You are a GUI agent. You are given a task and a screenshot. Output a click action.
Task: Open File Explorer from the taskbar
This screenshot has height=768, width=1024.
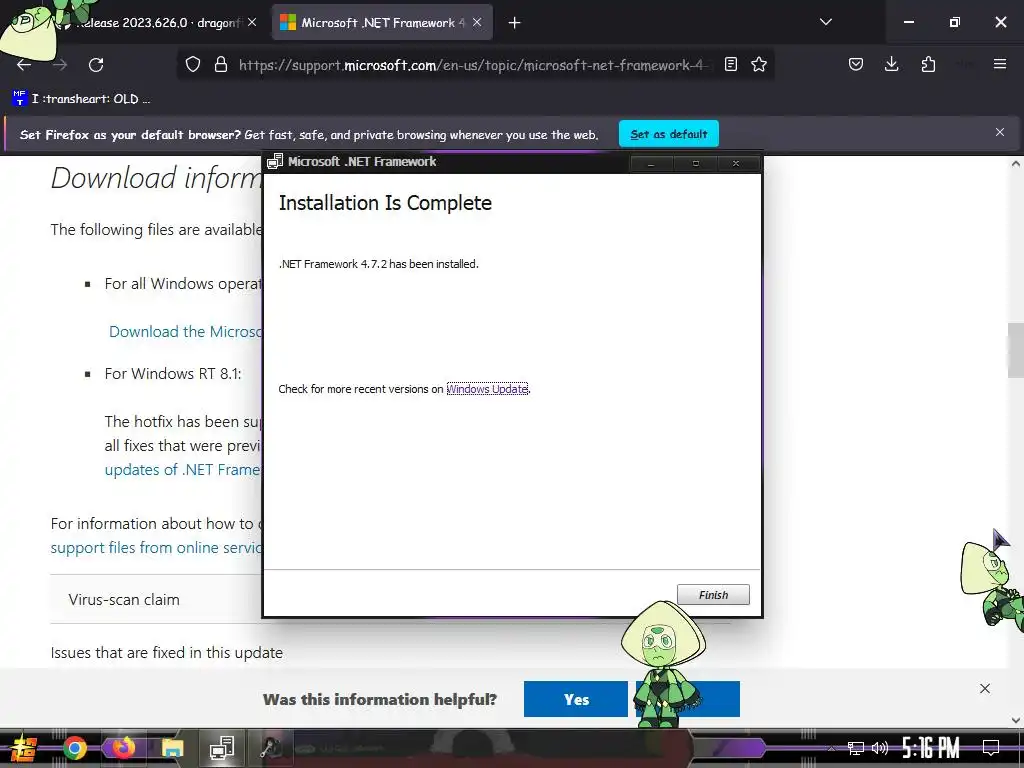pyautogui.click(x=172, y=748)
